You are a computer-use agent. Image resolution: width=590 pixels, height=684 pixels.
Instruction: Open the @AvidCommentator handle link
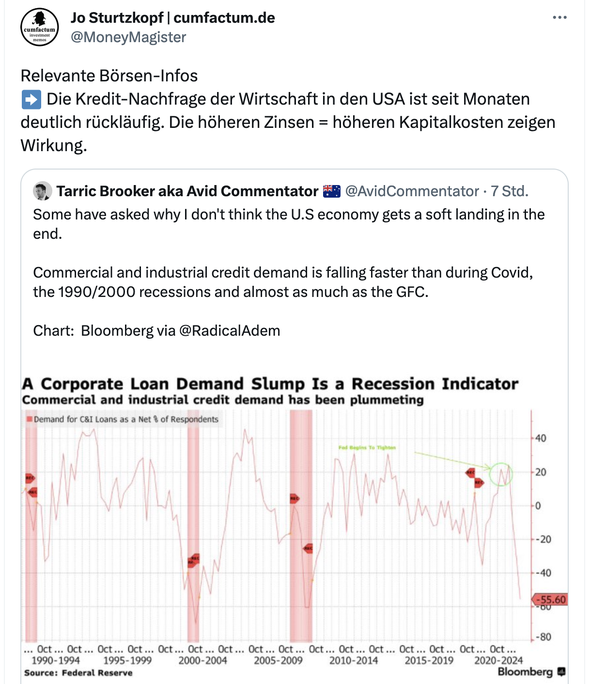(x=412, y=191)
